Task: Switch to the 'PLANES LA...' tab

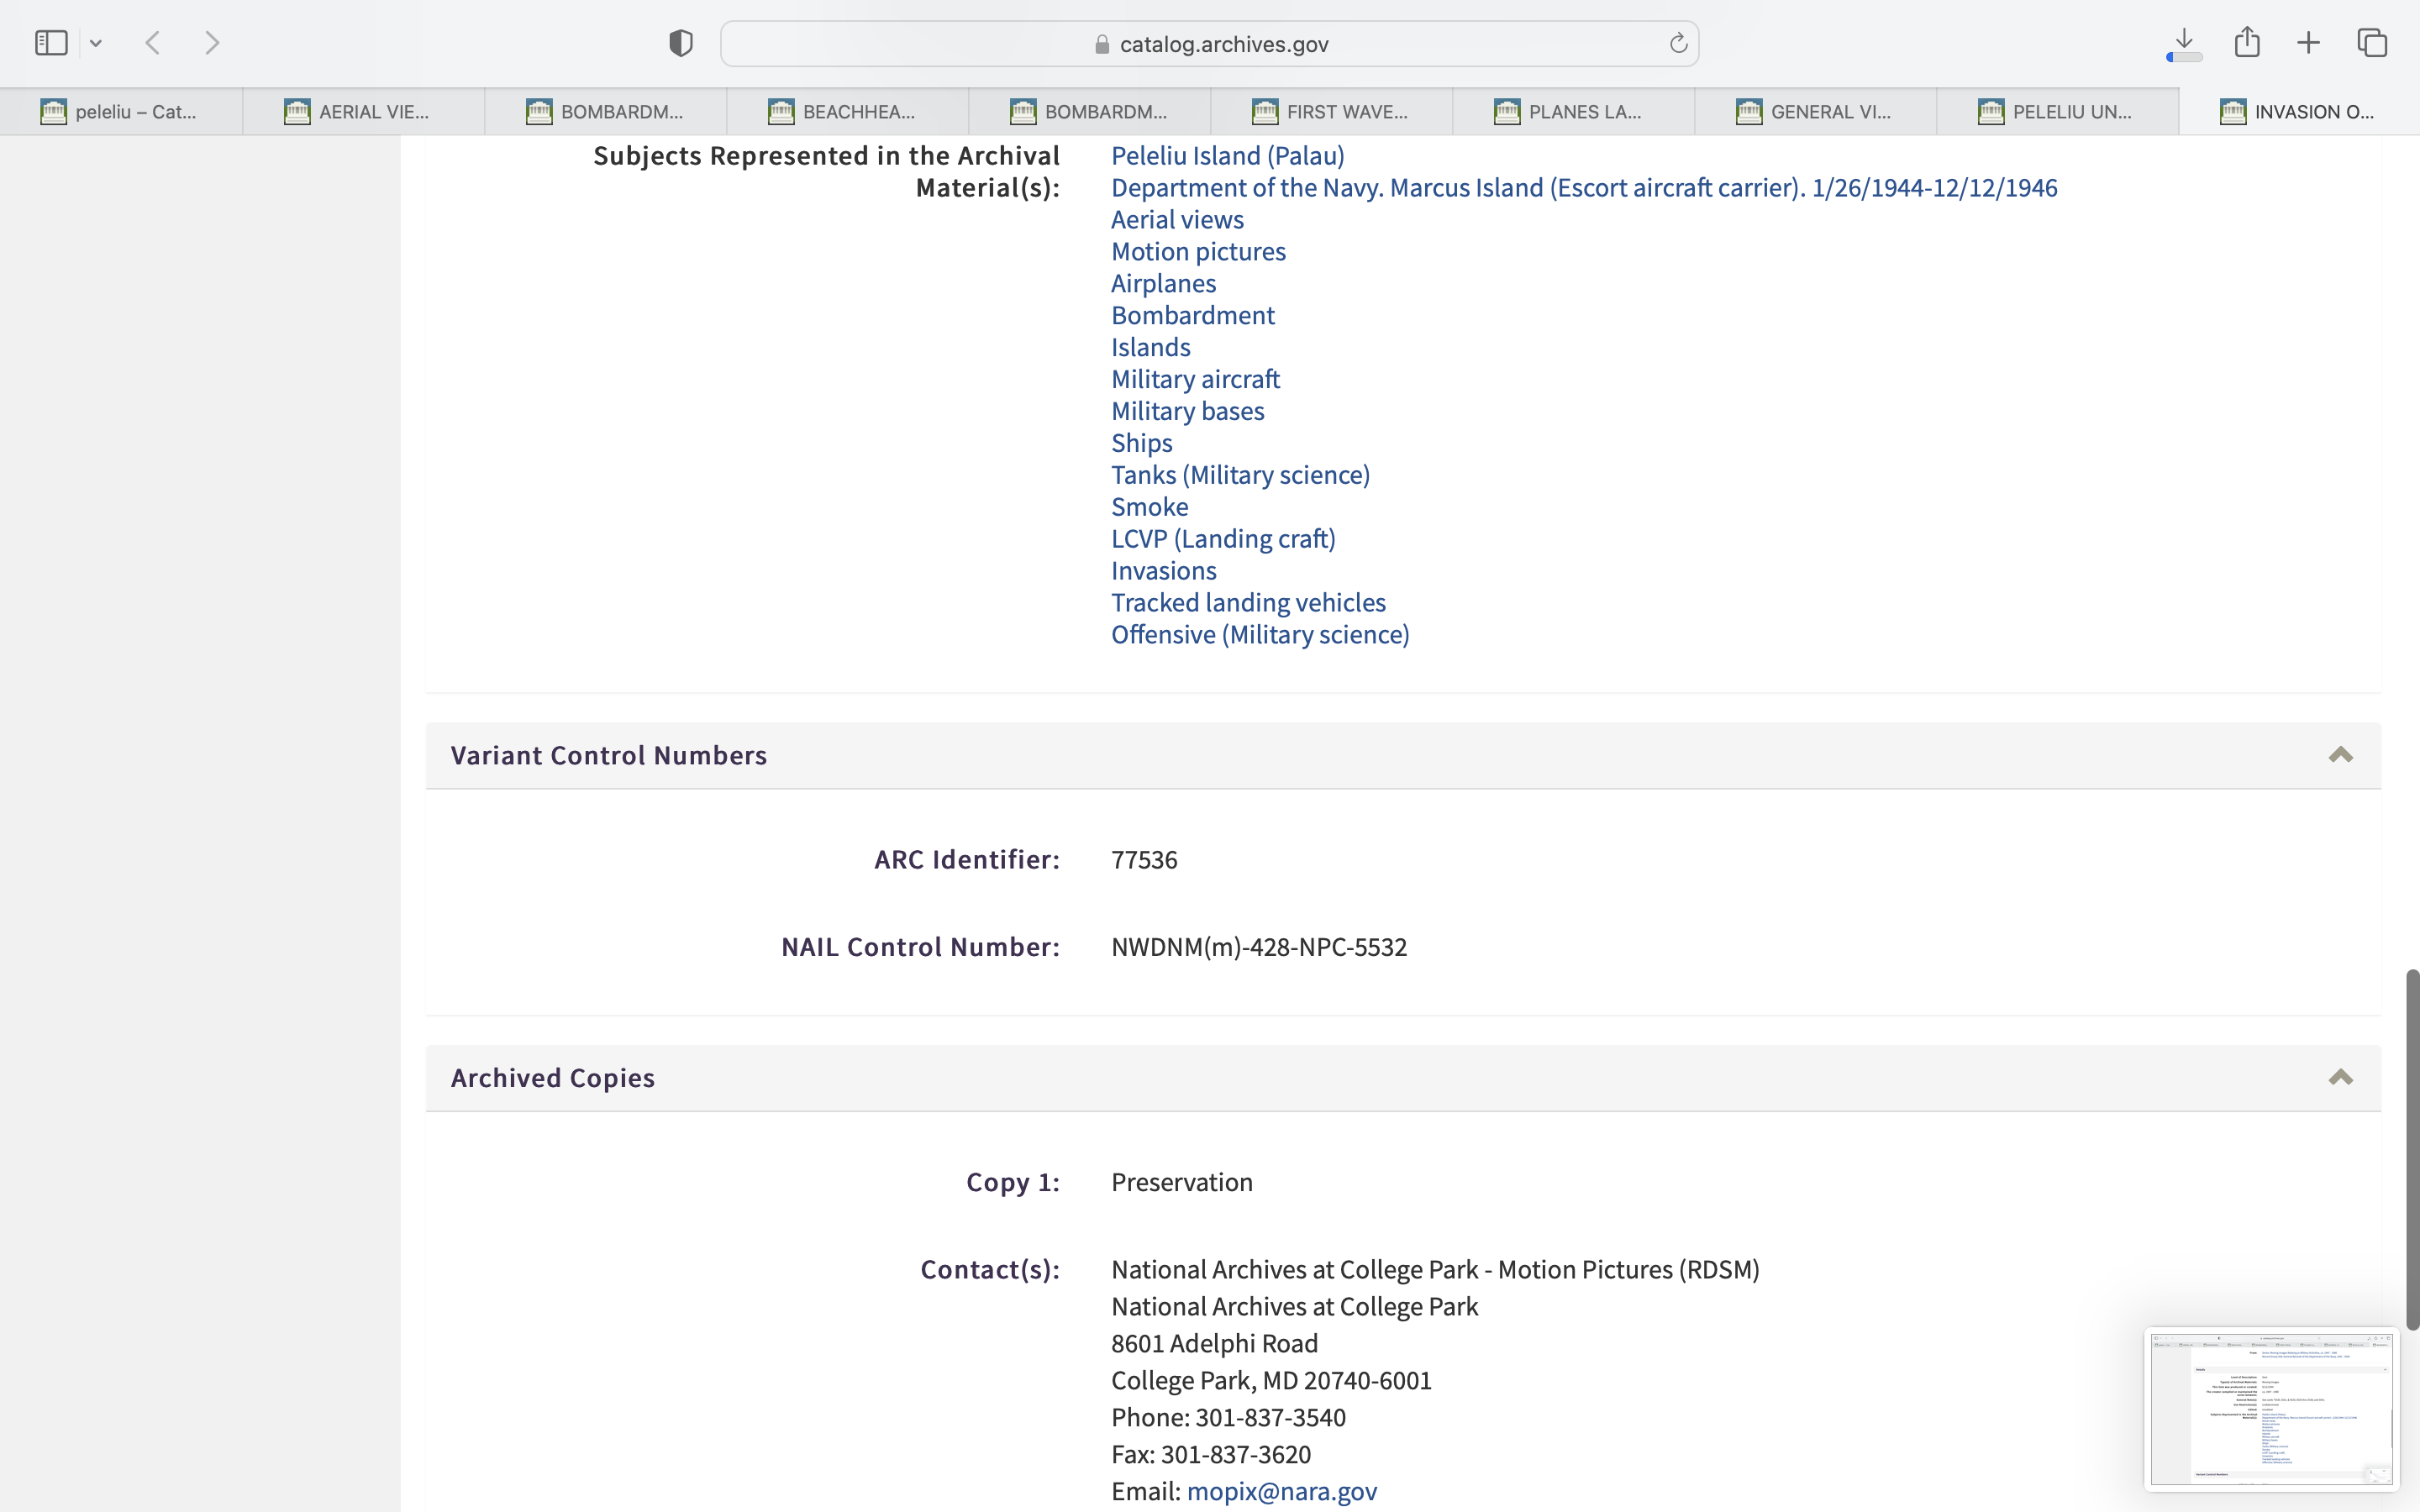Action: (x=1573, y=112)
